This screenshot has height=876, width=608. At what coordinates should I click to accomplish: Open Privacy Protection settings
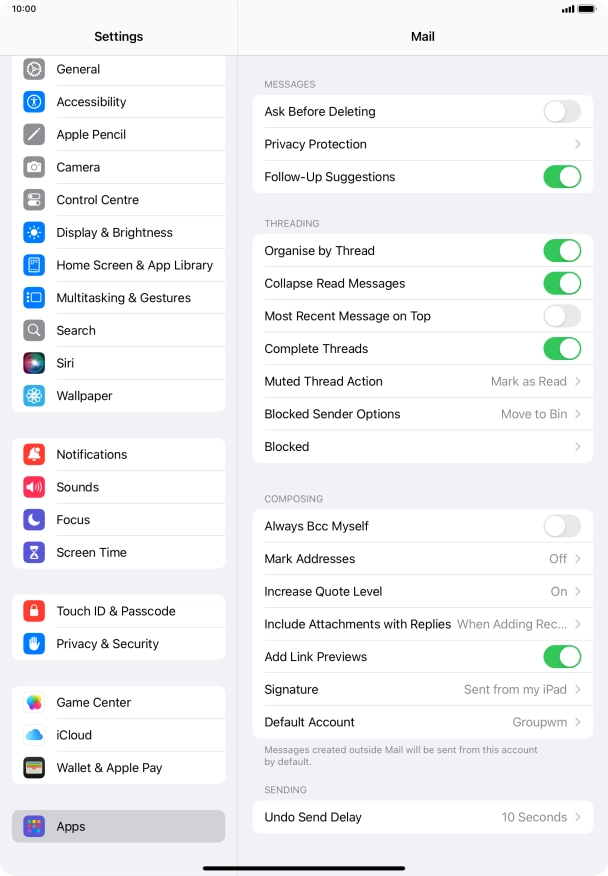pyautogui.click(x=422, y=144)
